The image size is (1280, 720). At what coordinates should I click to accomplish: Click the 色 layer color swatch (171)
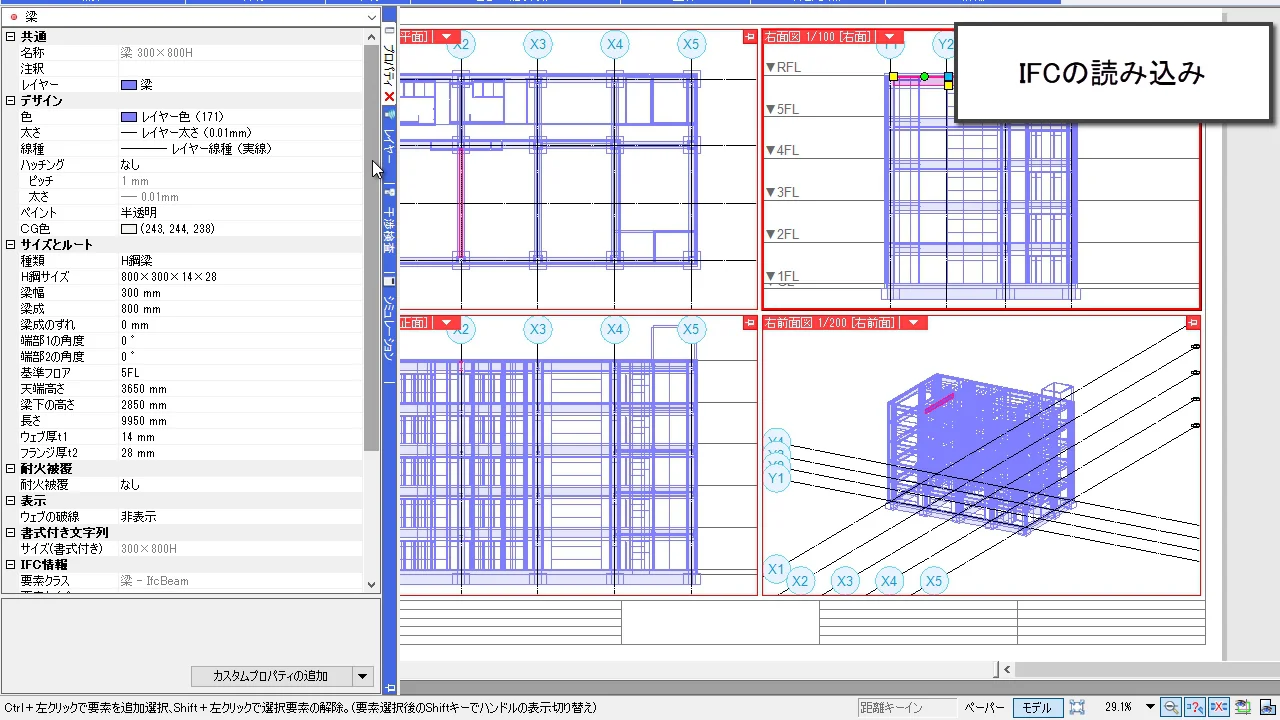tap(128, 117)
